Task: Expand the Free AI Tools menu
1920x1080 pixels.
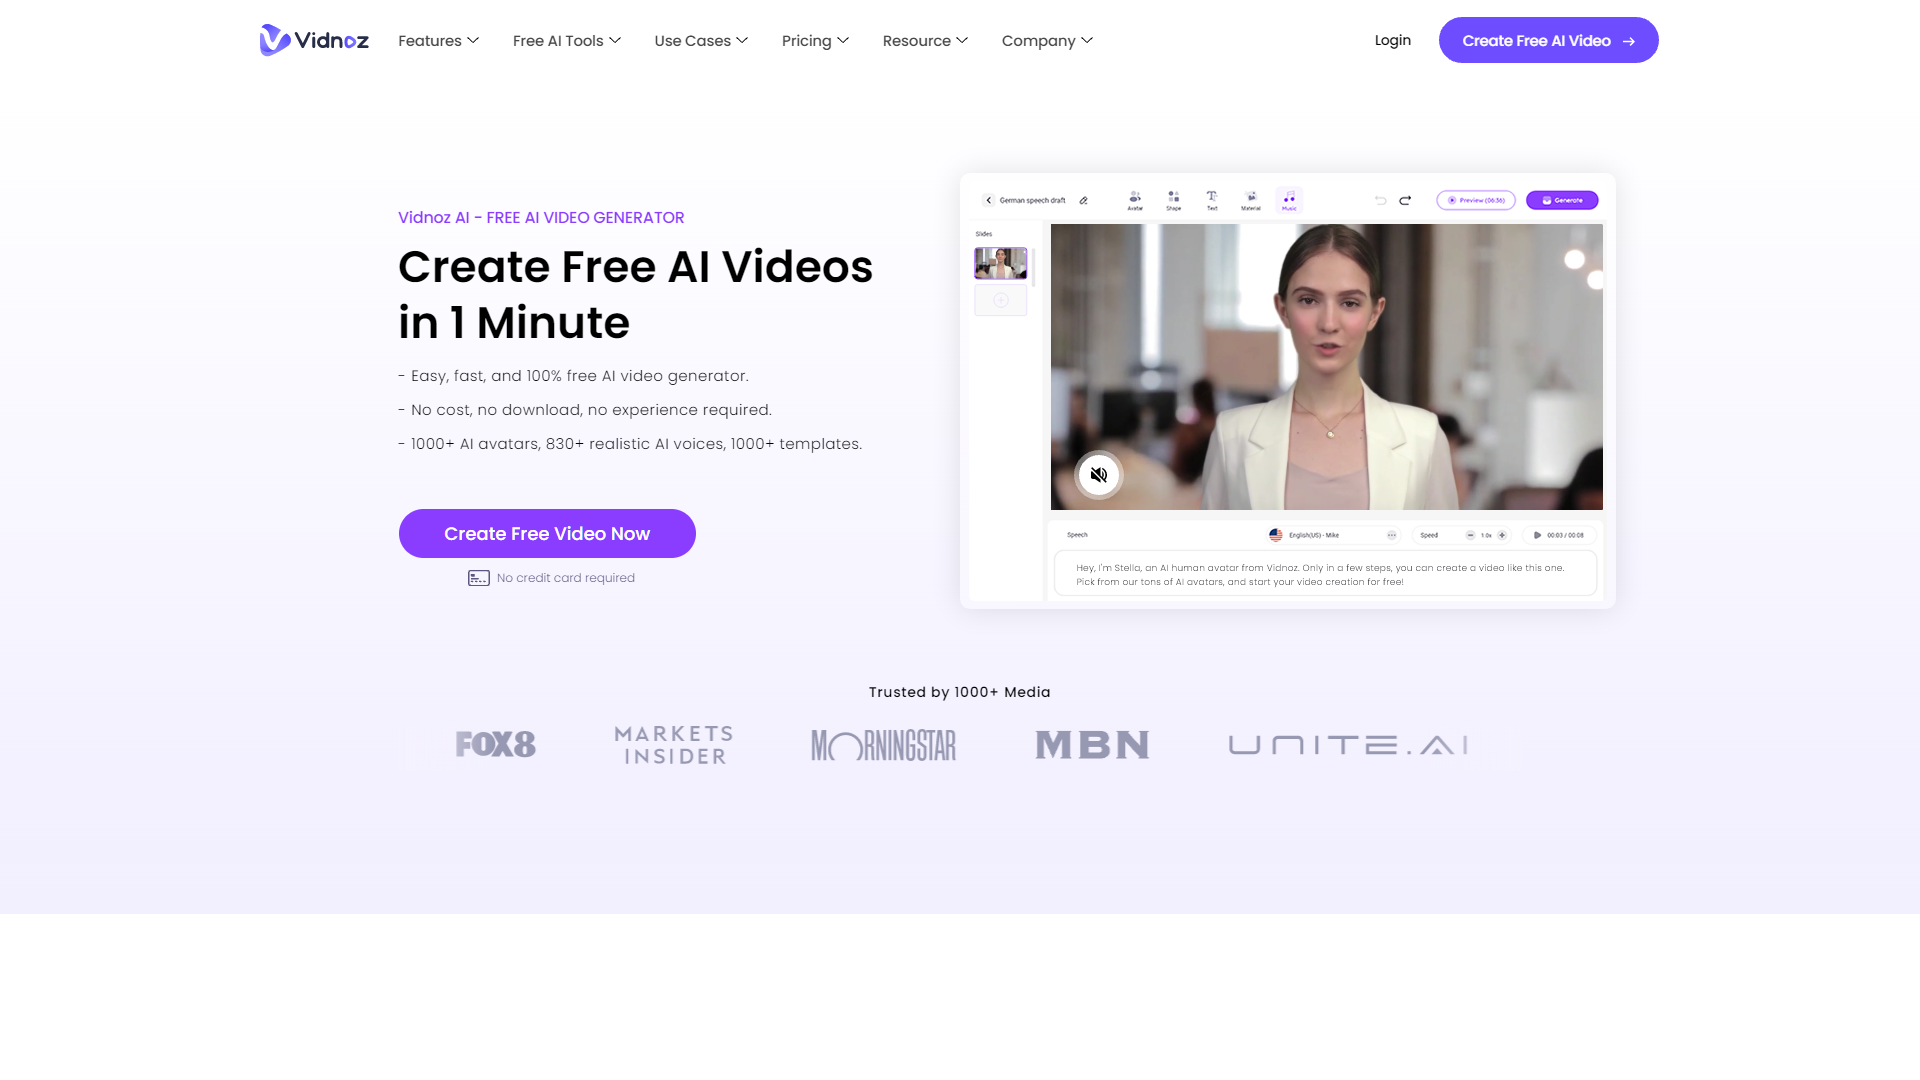Action: click(566, 40)
